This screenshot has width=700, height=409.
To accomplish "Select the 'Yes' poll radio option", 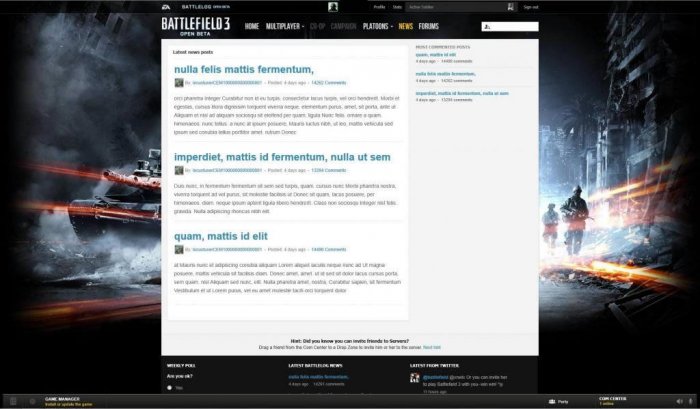I will coord(170,387).
